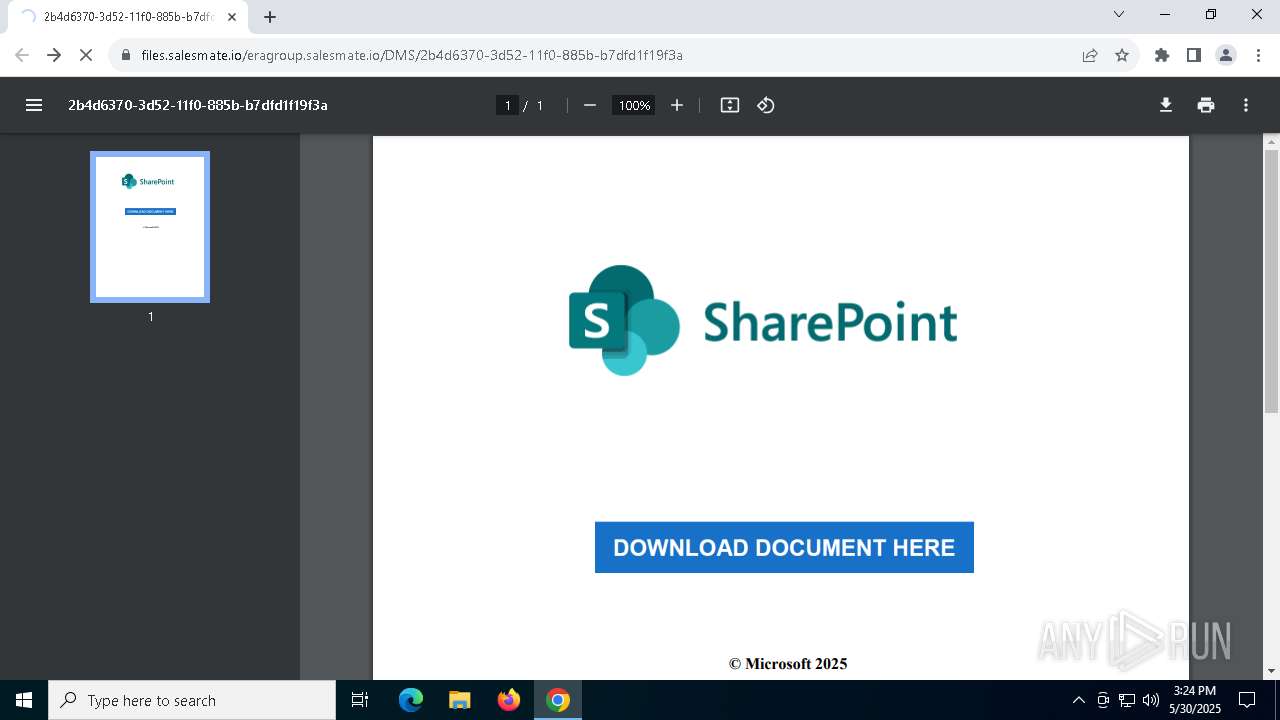Bookmark this tab with the star
1280x720 pixels.
pyautogui.click(x=1122, y=55)
